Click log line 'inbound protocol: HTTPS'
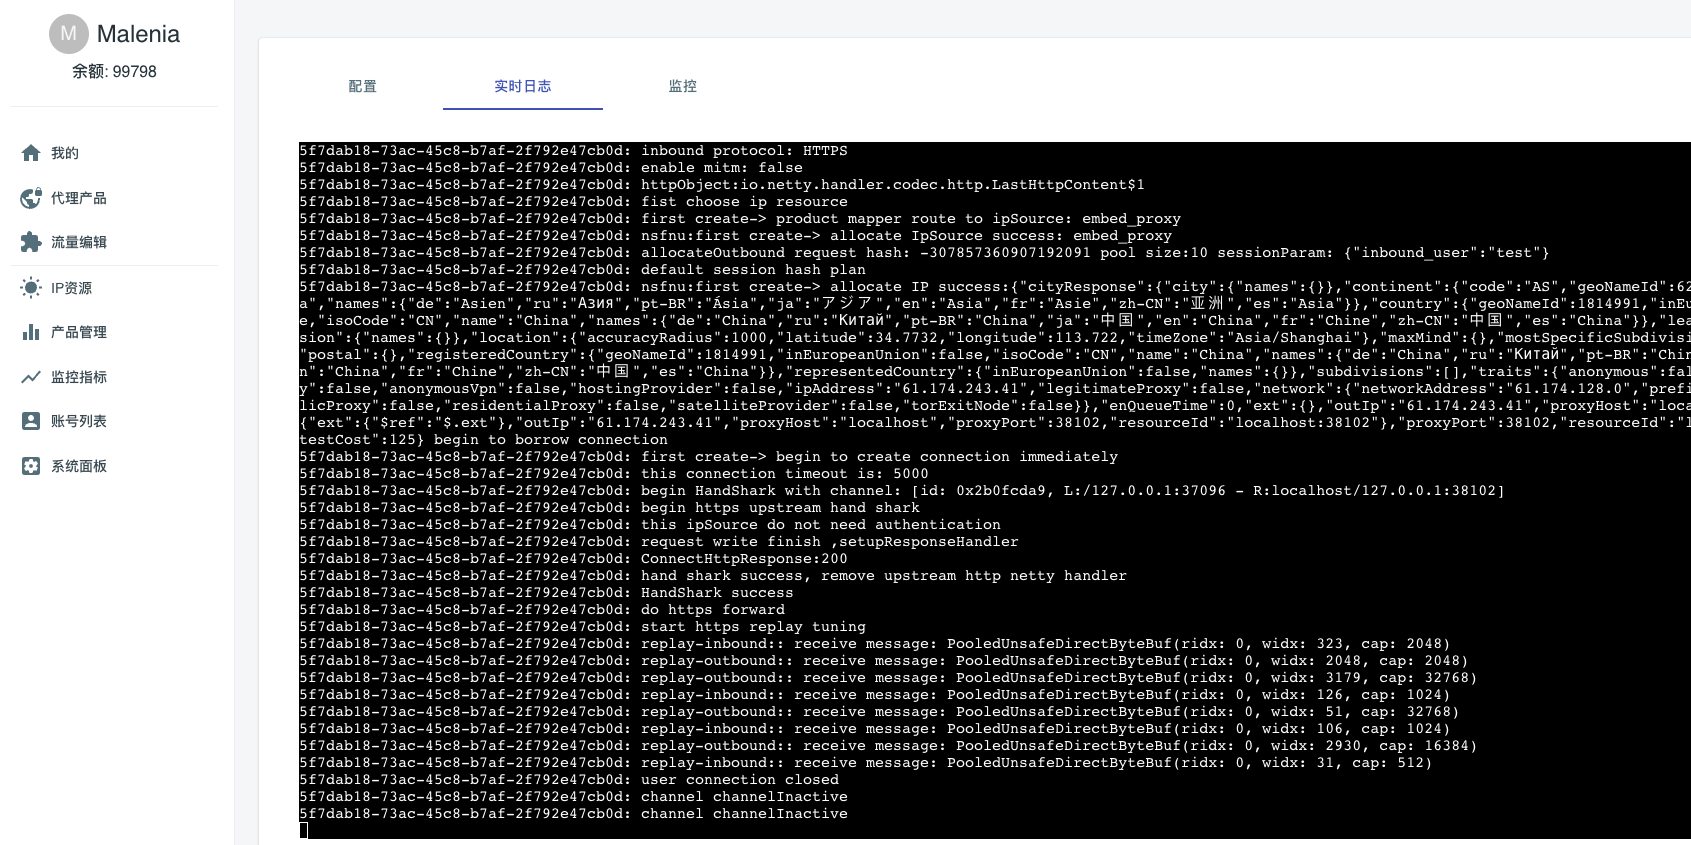 573,151
